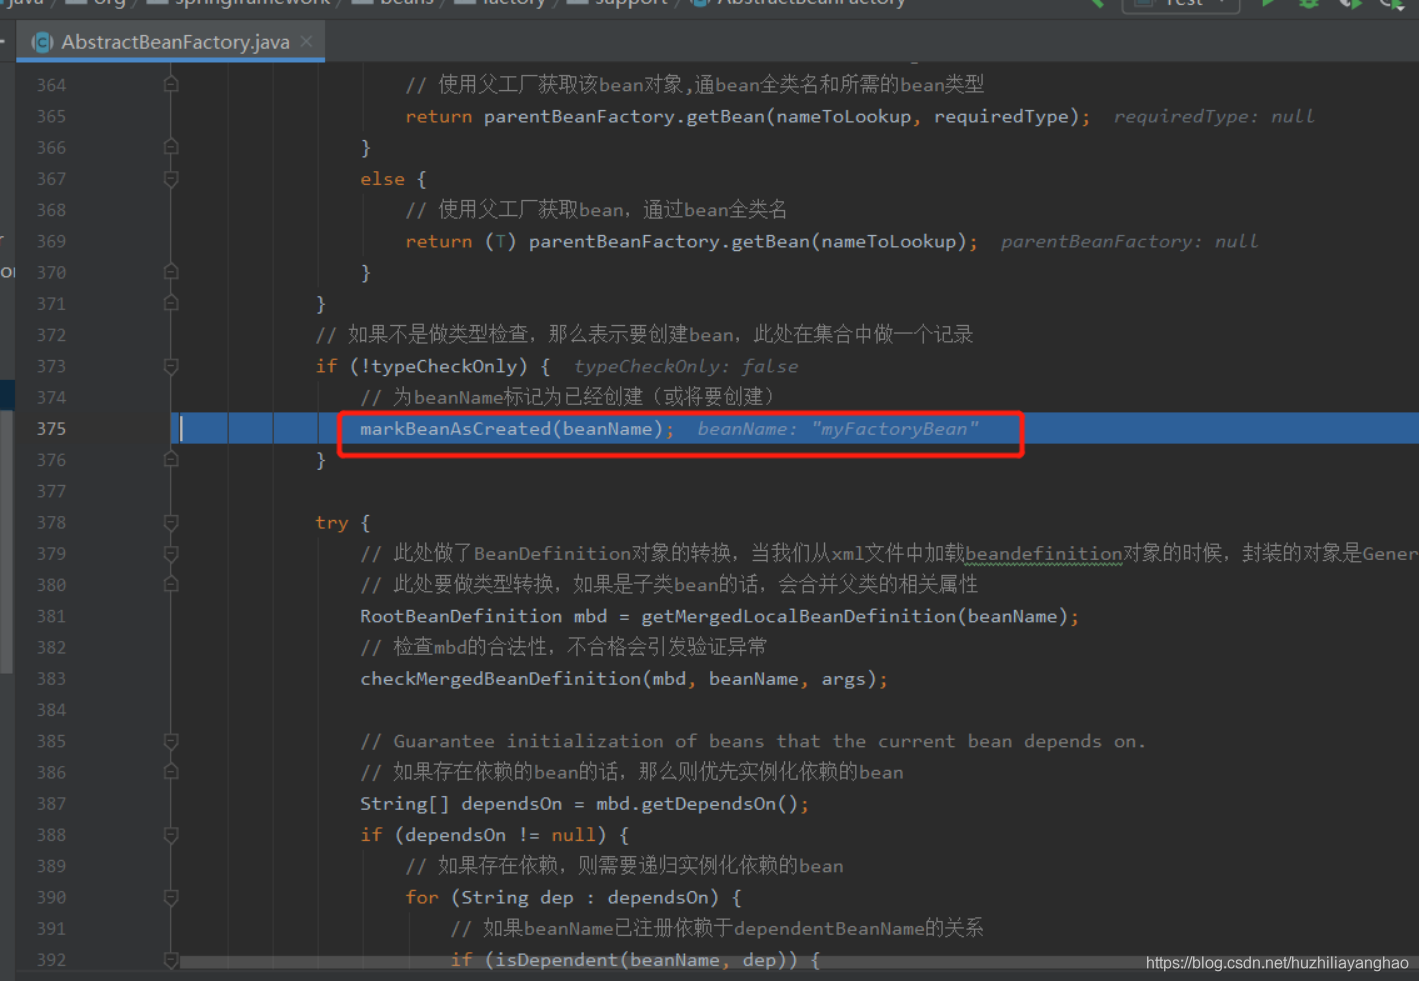Image resolution: width=1419 pixels, height=982 pixels.
Task: Click the for keyword on line 390
Action: pyautogui.click(x=422, y=898)
